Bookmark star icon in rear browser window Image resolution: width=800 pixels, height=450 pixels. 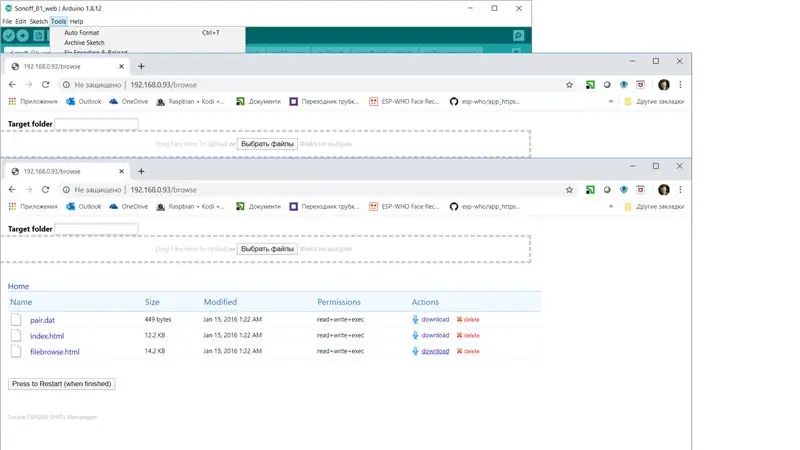(x=569, y=85)
